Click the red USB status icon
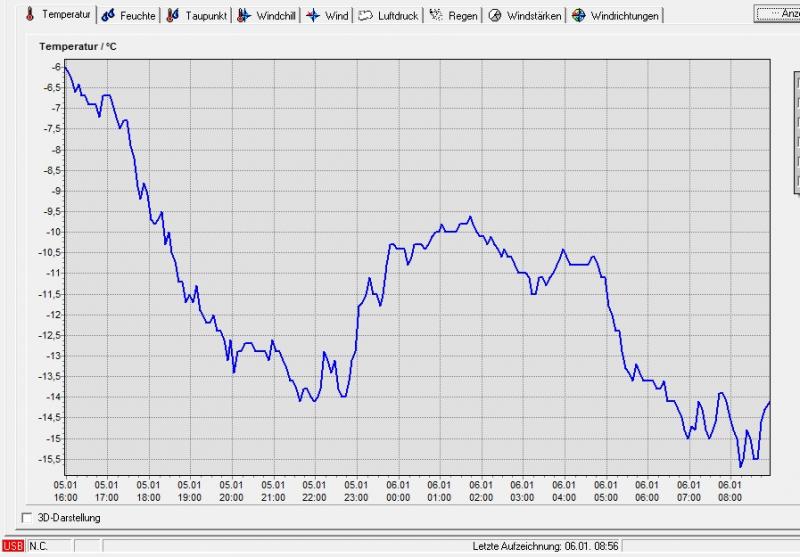This screenshot has width=800, height=557. (13, 546)
